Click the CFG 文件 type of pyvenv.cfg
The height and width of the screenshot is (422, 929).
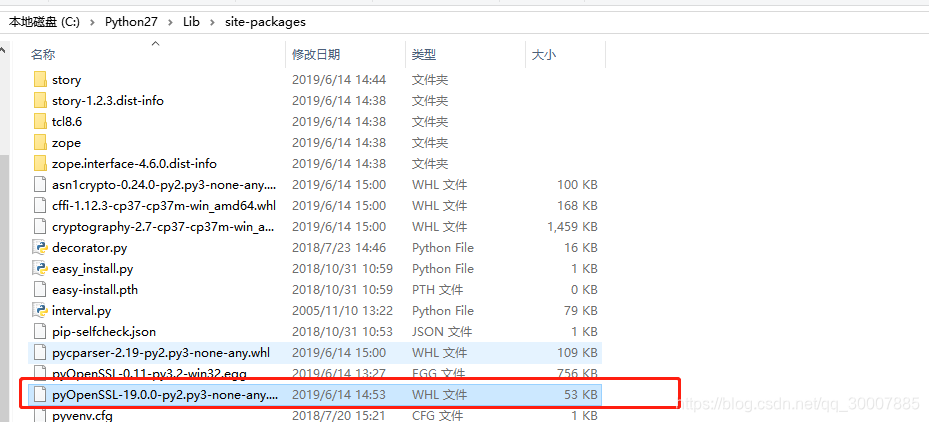coord(439,415)
